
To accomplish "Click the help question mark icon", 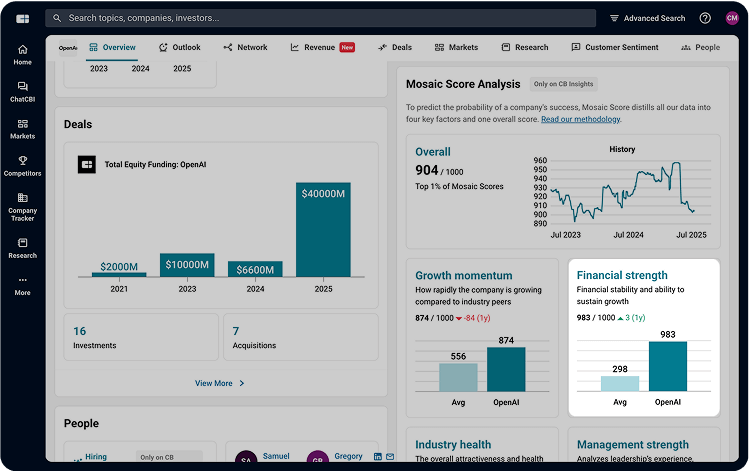I will tap(705, 18).
